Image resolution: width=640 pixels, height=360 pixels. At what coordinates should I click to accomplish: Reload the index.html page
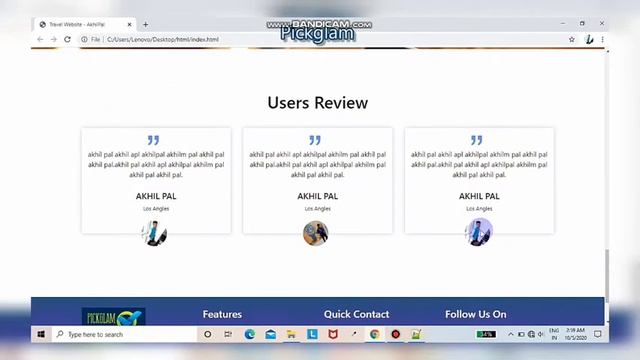tap(67, 39)
